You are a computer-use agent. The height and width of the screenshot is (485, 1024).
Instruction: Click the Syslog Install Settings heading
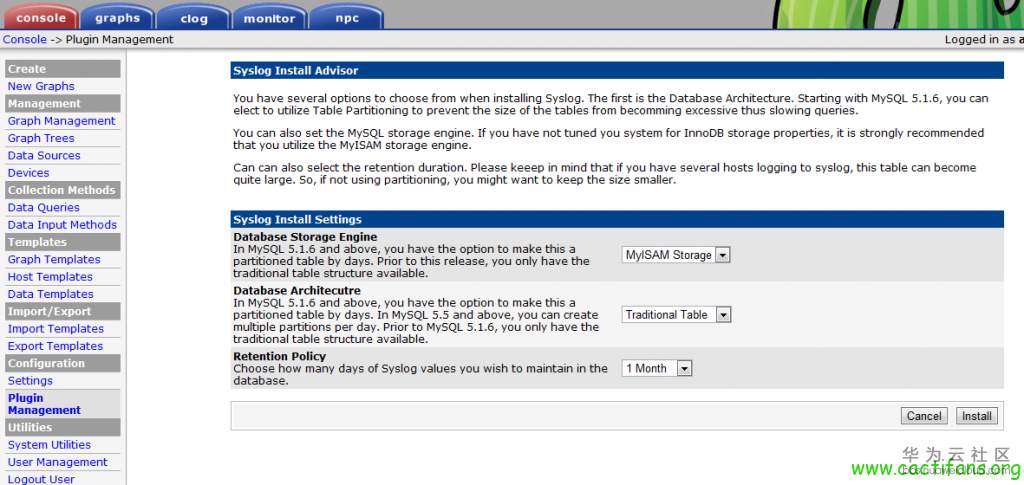[297, 219]
